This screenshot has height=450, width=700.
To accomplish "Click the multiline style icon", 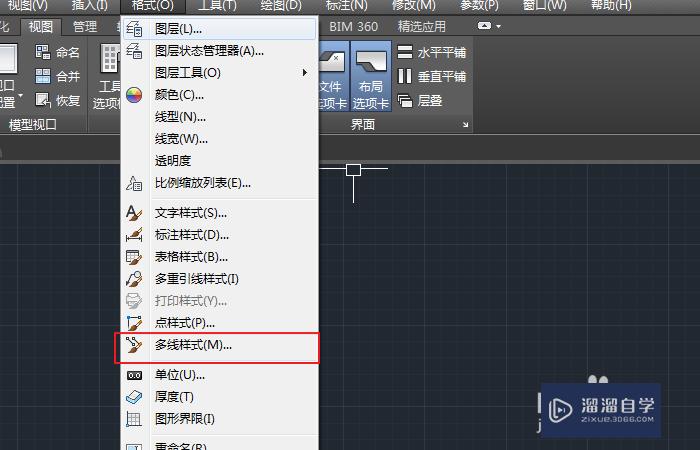I will coord(134,345).
